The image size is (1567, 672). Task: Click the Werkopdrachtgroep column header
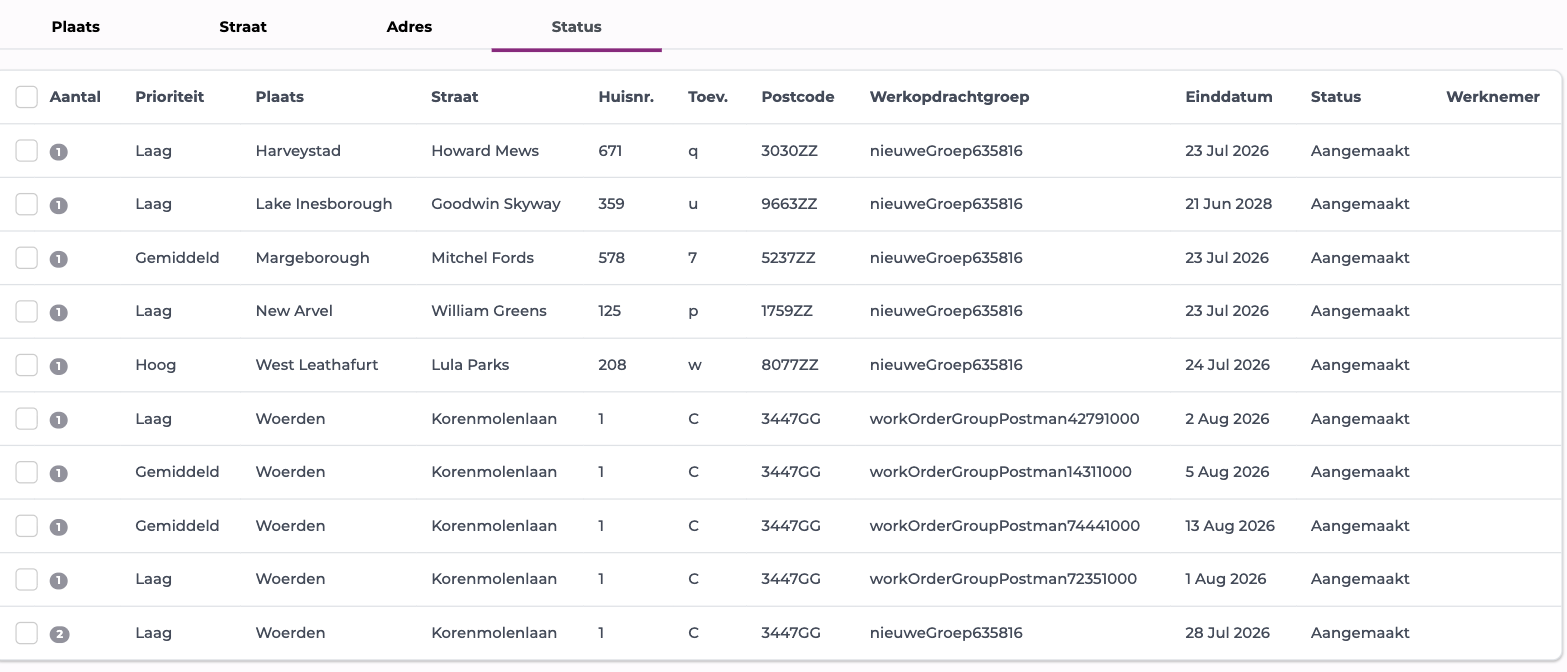(x=949, y=97)
